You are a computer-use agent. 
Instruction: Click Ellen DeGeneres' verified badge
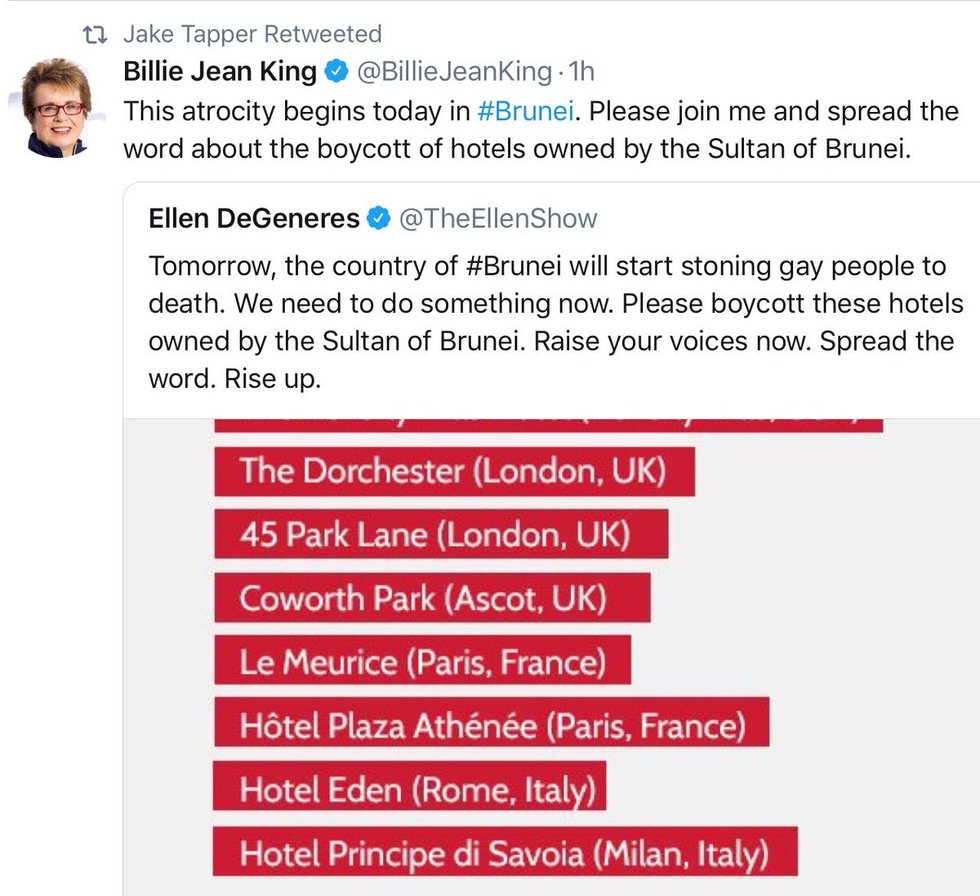click(379, 219)
